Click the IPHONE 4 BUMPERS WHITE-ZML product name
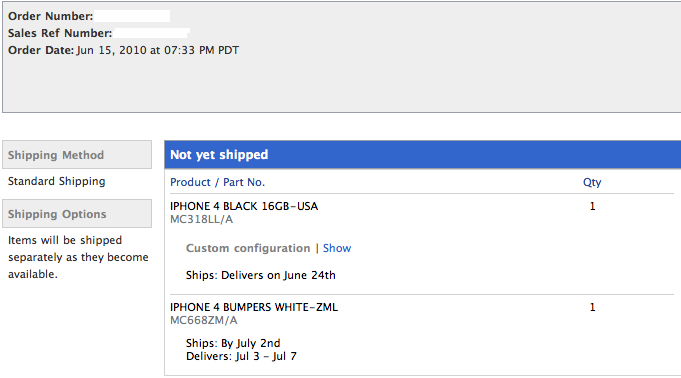Screen dimensions: 681x378 click(254, 307)
